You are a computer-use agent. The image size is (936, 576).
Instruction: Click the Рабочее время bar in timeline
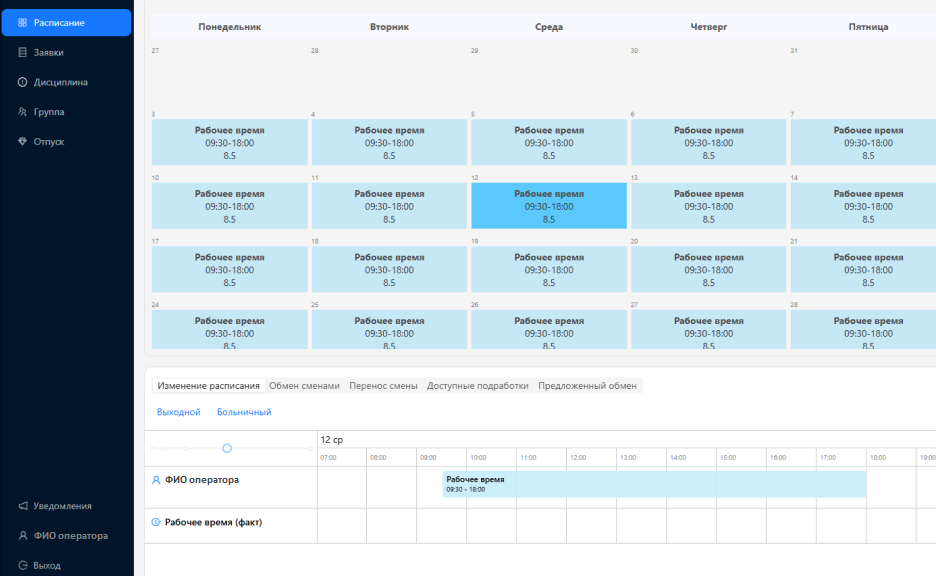coord(654,484)
